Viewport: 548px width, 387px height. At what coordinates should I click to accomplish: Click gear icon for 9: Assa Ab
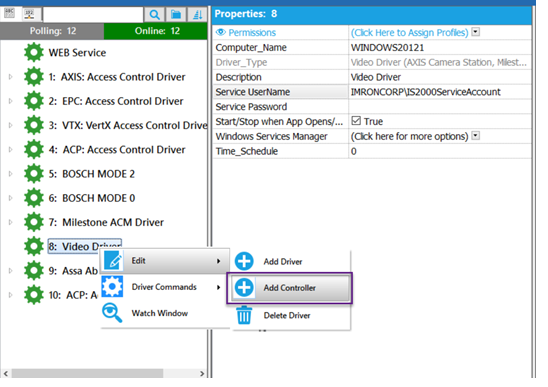click(x=34, y=271)
